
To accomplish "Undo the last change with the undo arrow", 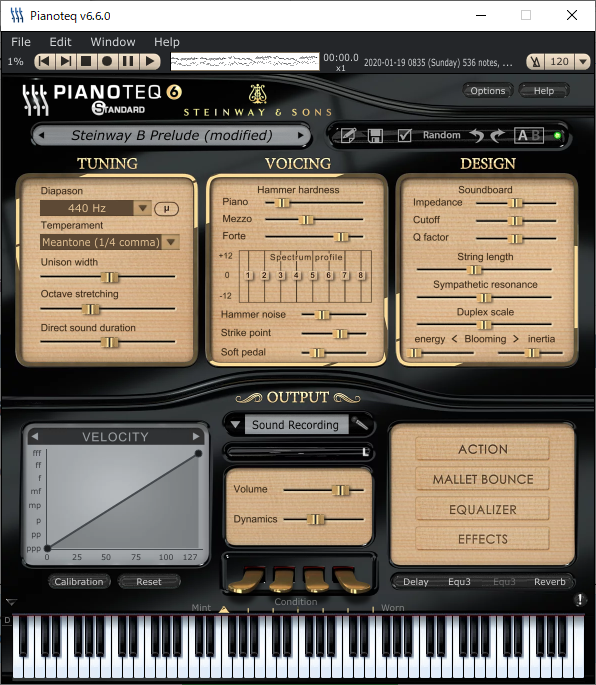I will 477,135.
